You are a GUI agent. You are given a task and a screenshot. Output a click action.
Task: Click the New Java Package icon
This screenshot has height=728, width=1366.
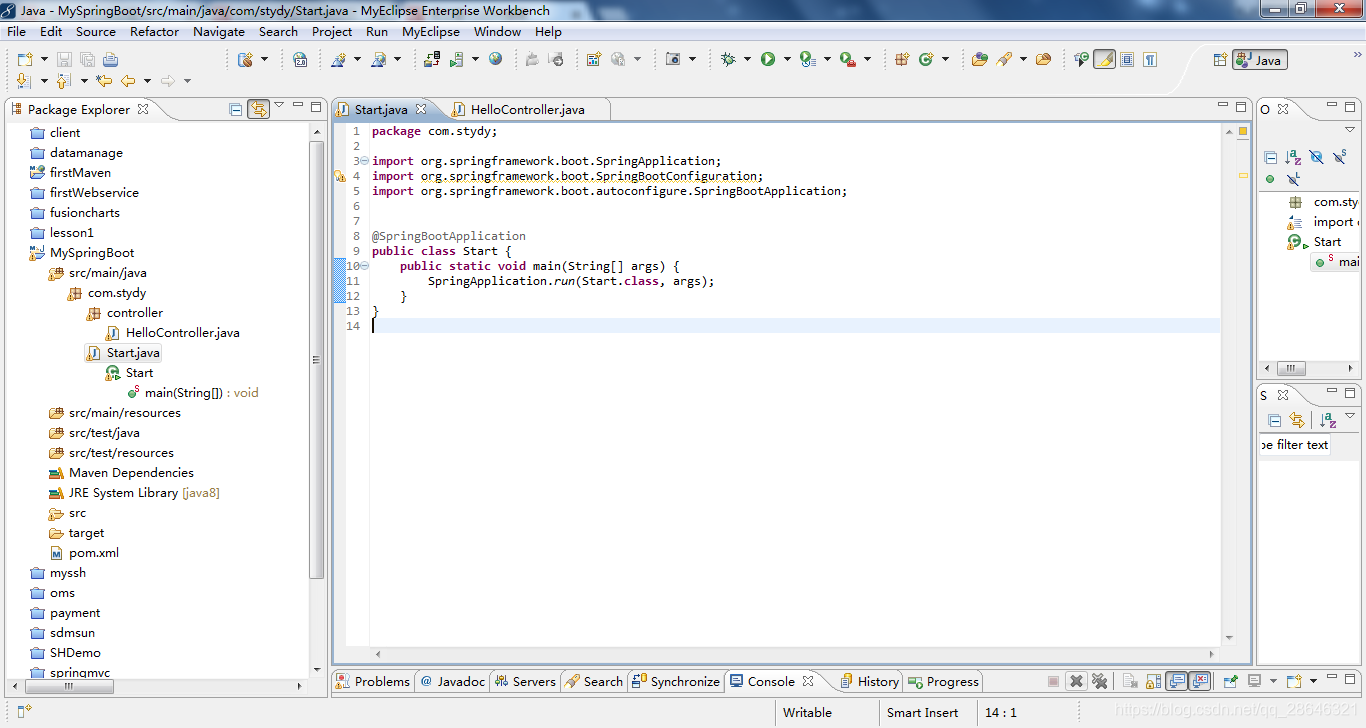point(901,60)
